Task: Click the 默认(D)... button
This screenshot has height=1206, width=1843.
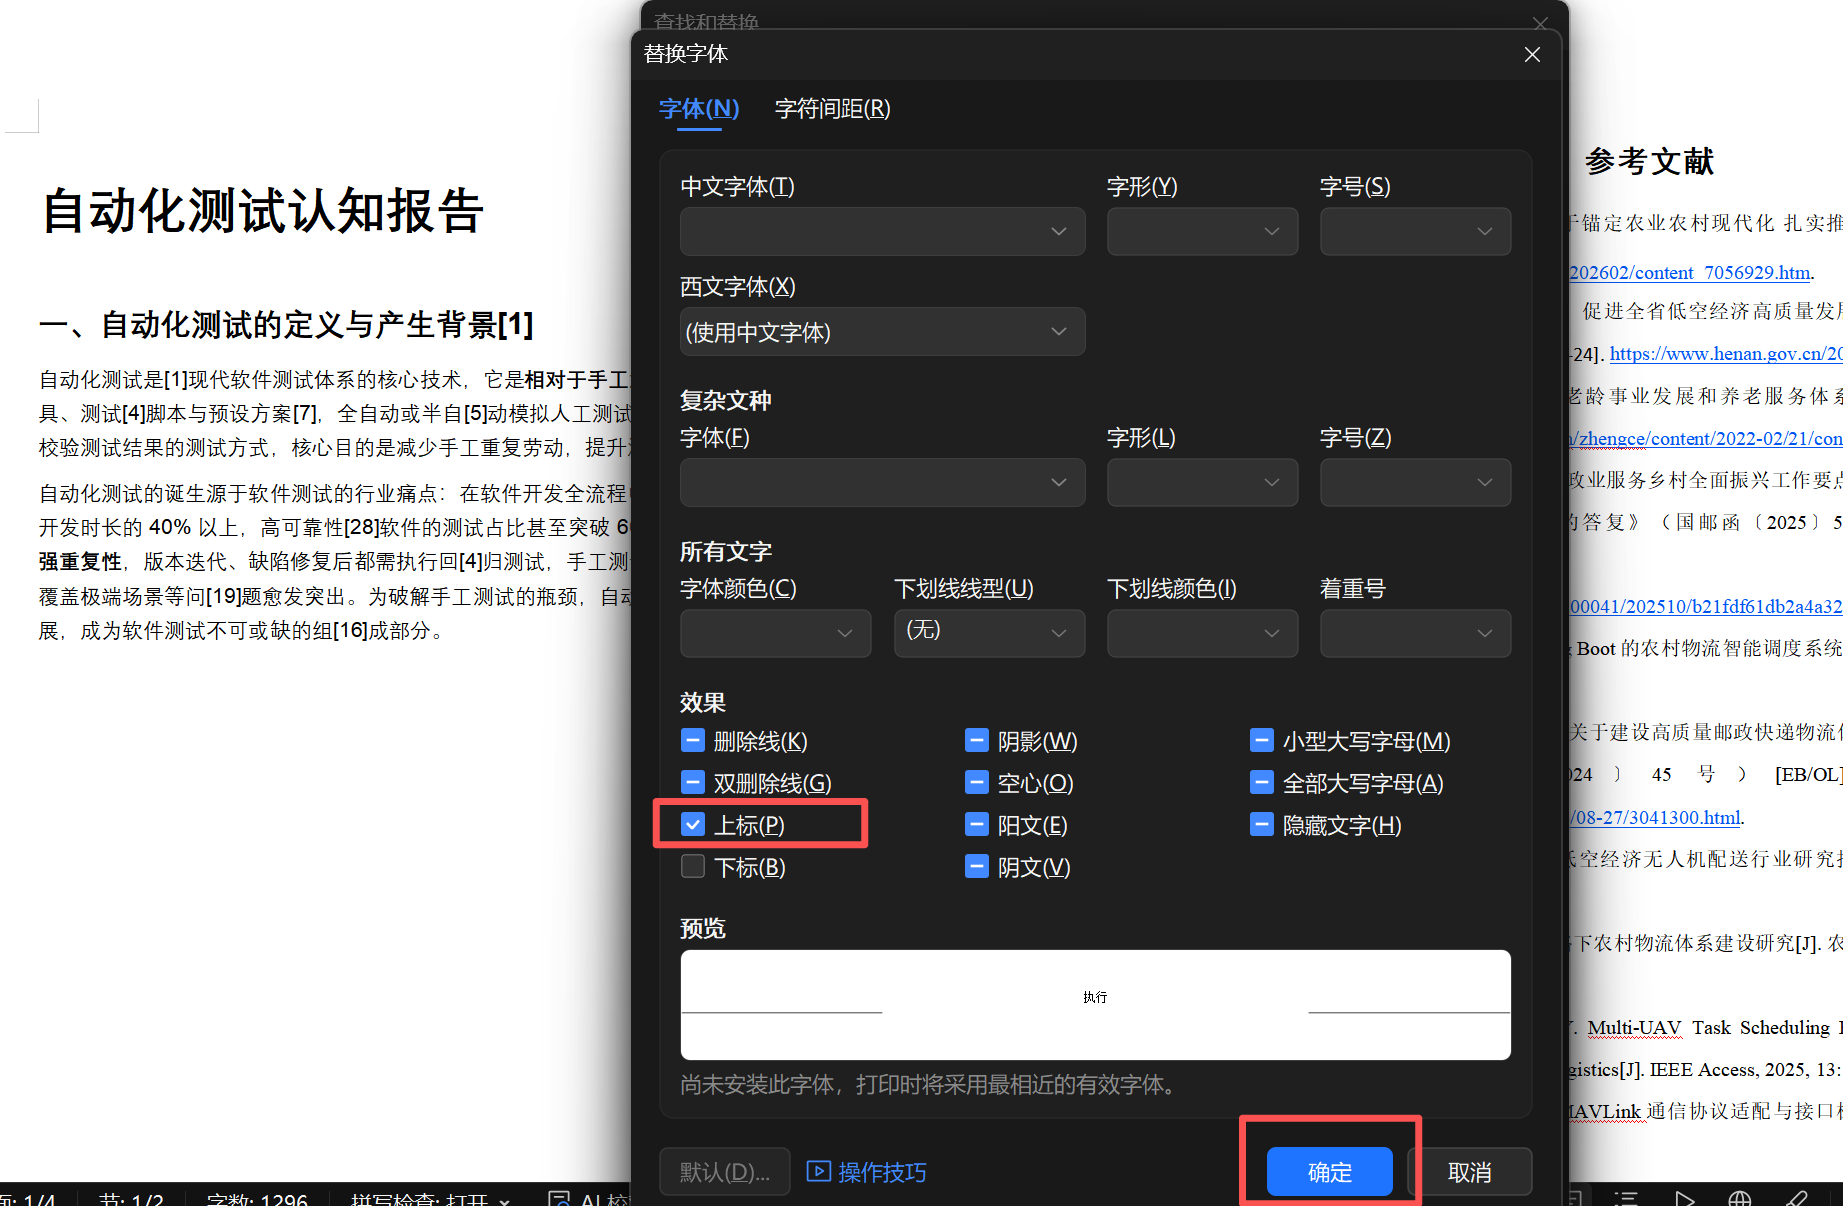Action: tap(725, 1171)
